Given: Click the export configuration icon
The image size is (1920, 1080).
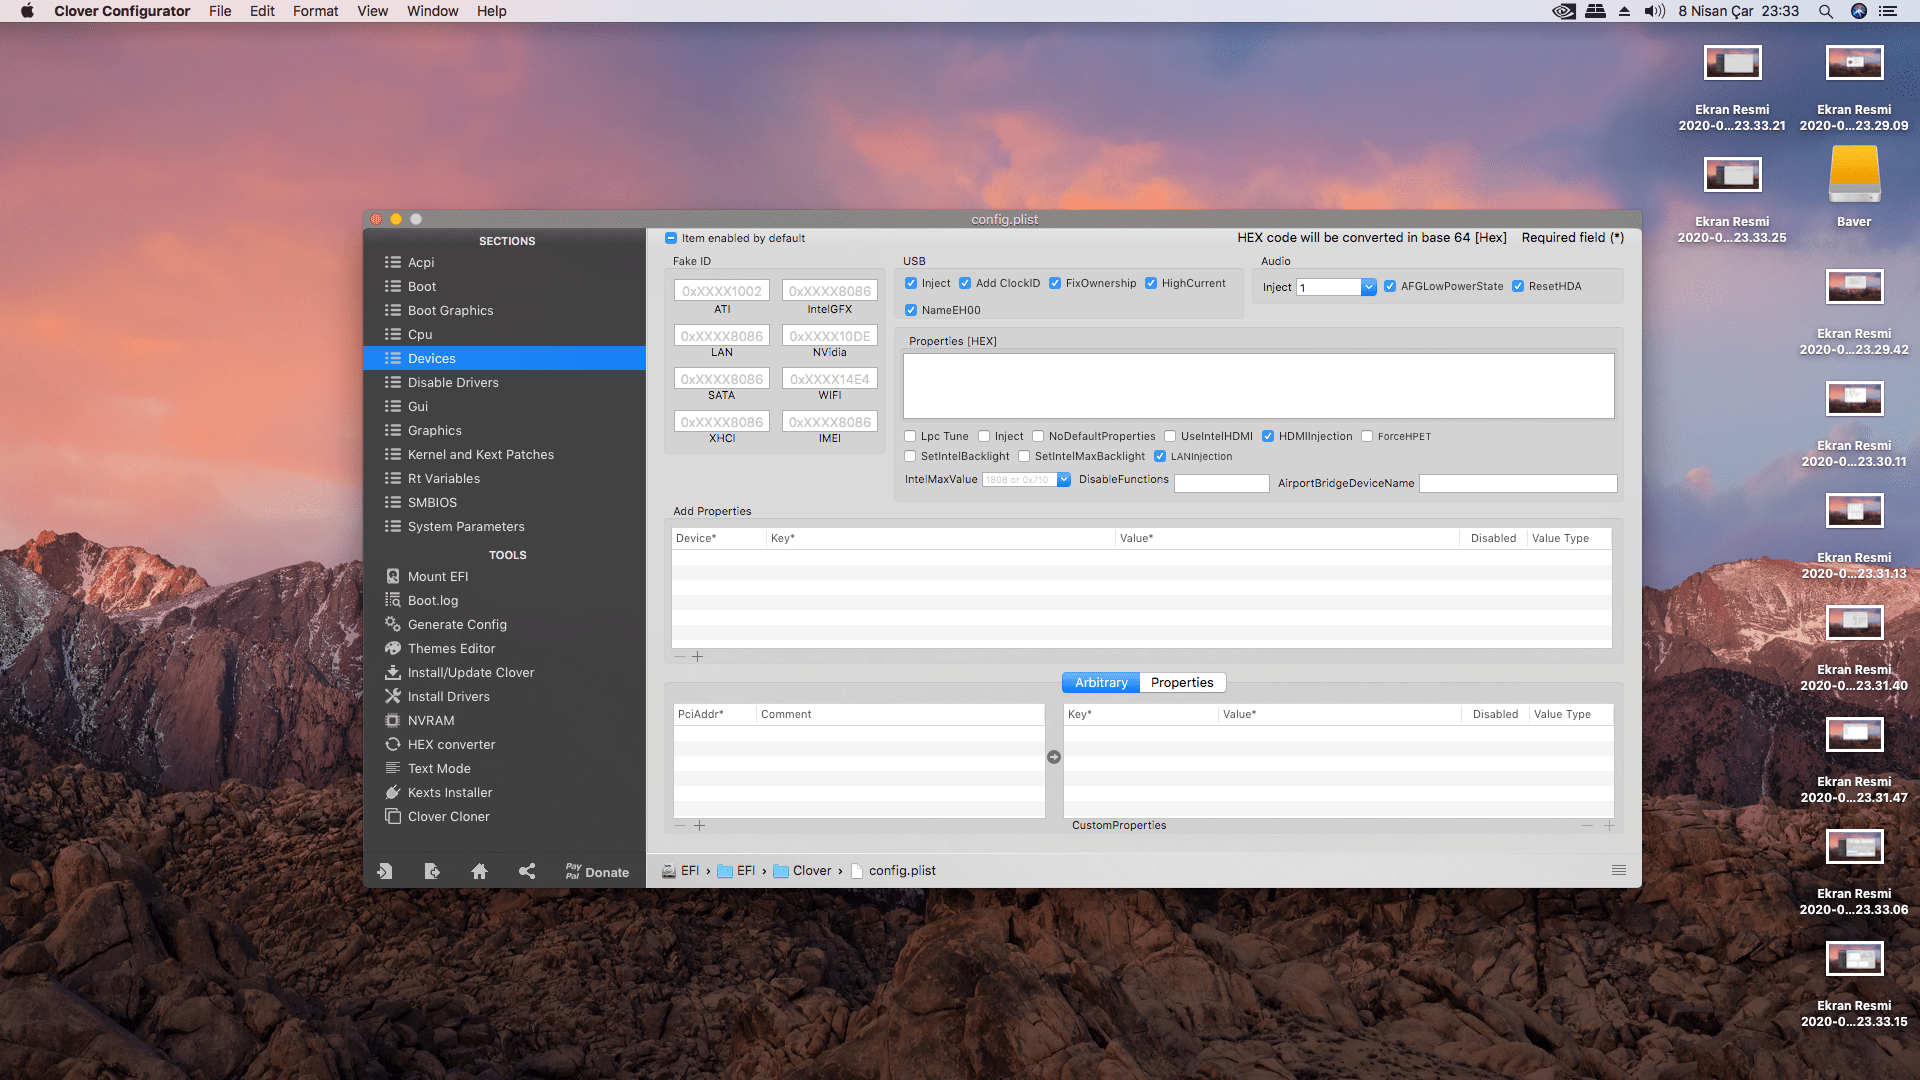Looking at the screenshot, I should pos(431,871).
